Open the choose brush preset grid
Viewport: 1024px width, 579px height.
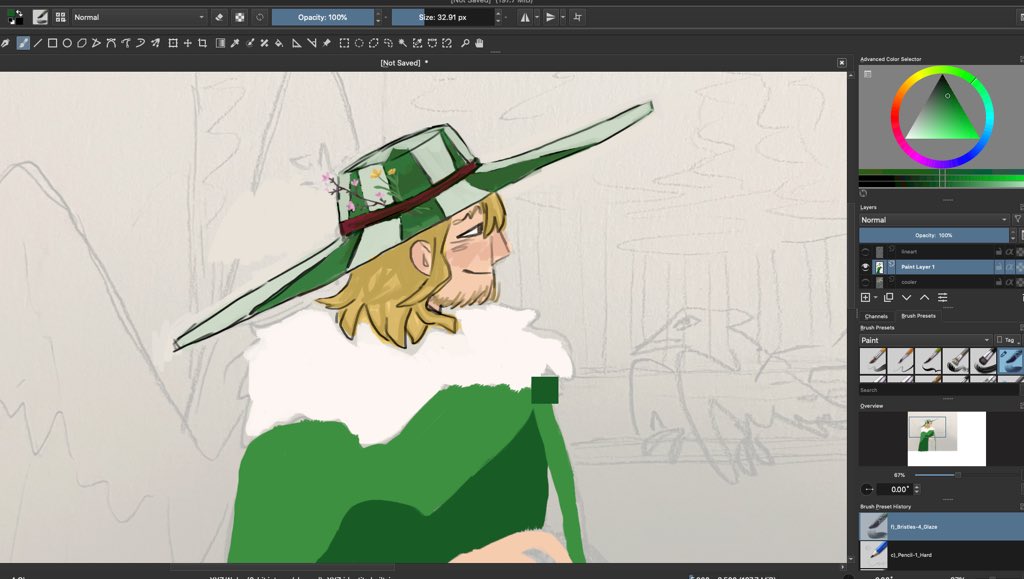point(61,17)
